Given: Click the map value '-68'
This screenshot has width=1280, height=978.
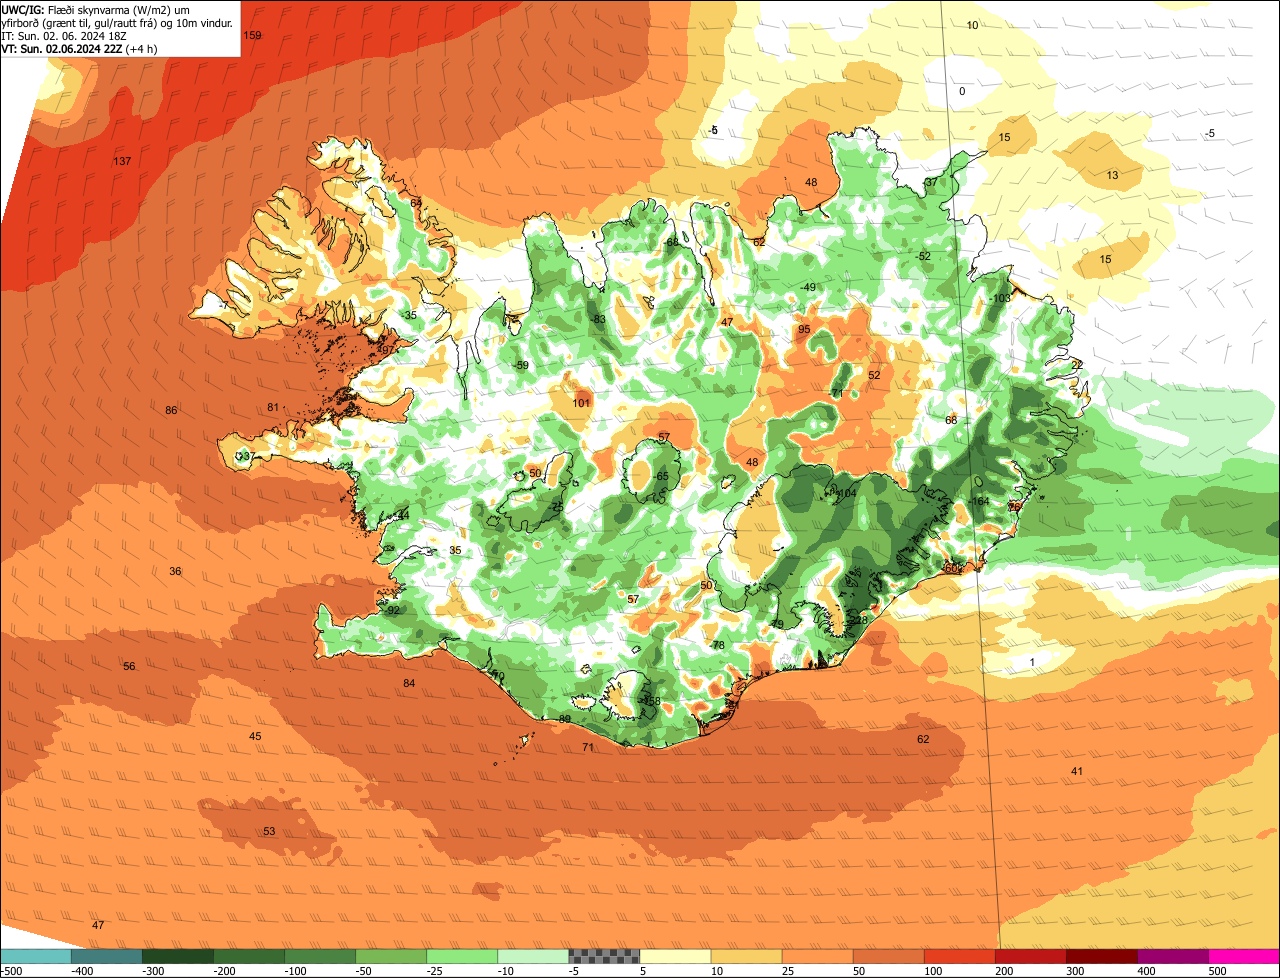Looking at the screenshot, I should pos(671,242).
